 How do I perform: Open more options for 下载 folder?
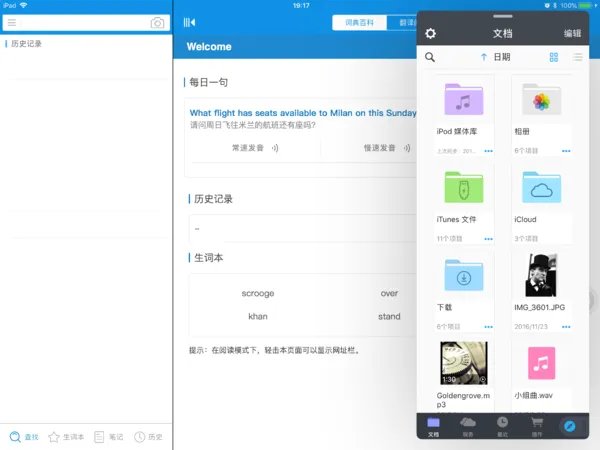point(488,327)
